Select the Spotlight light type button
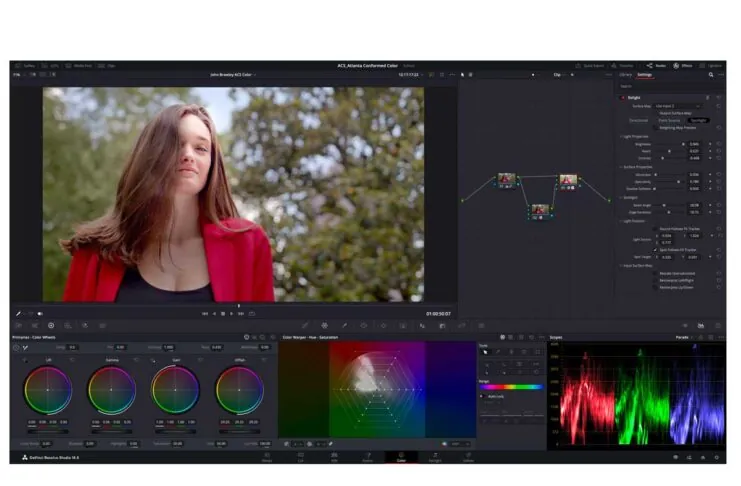The image size is (741, 486). point(697,120)
